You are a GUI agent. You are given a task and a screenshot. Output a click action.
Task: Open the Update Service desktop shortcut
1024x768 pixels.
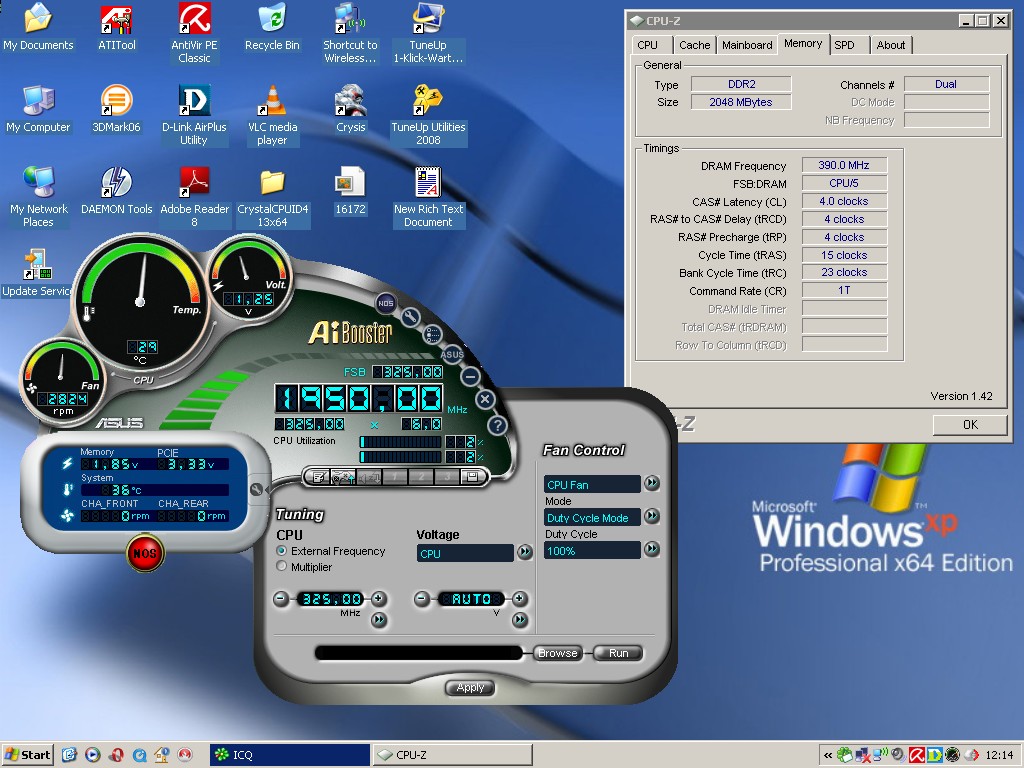pyautogui.click(x=37, y=273)
